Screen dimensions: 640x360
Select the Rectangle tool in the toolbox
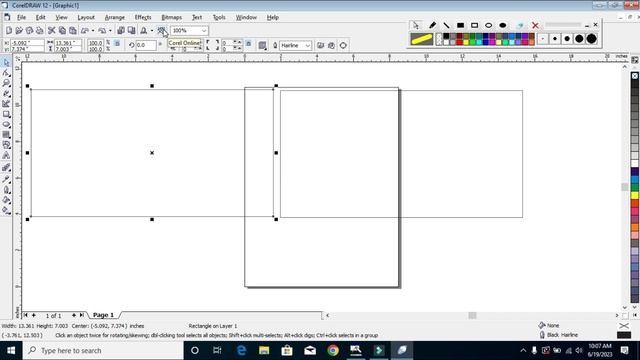(x=6, y=115)
